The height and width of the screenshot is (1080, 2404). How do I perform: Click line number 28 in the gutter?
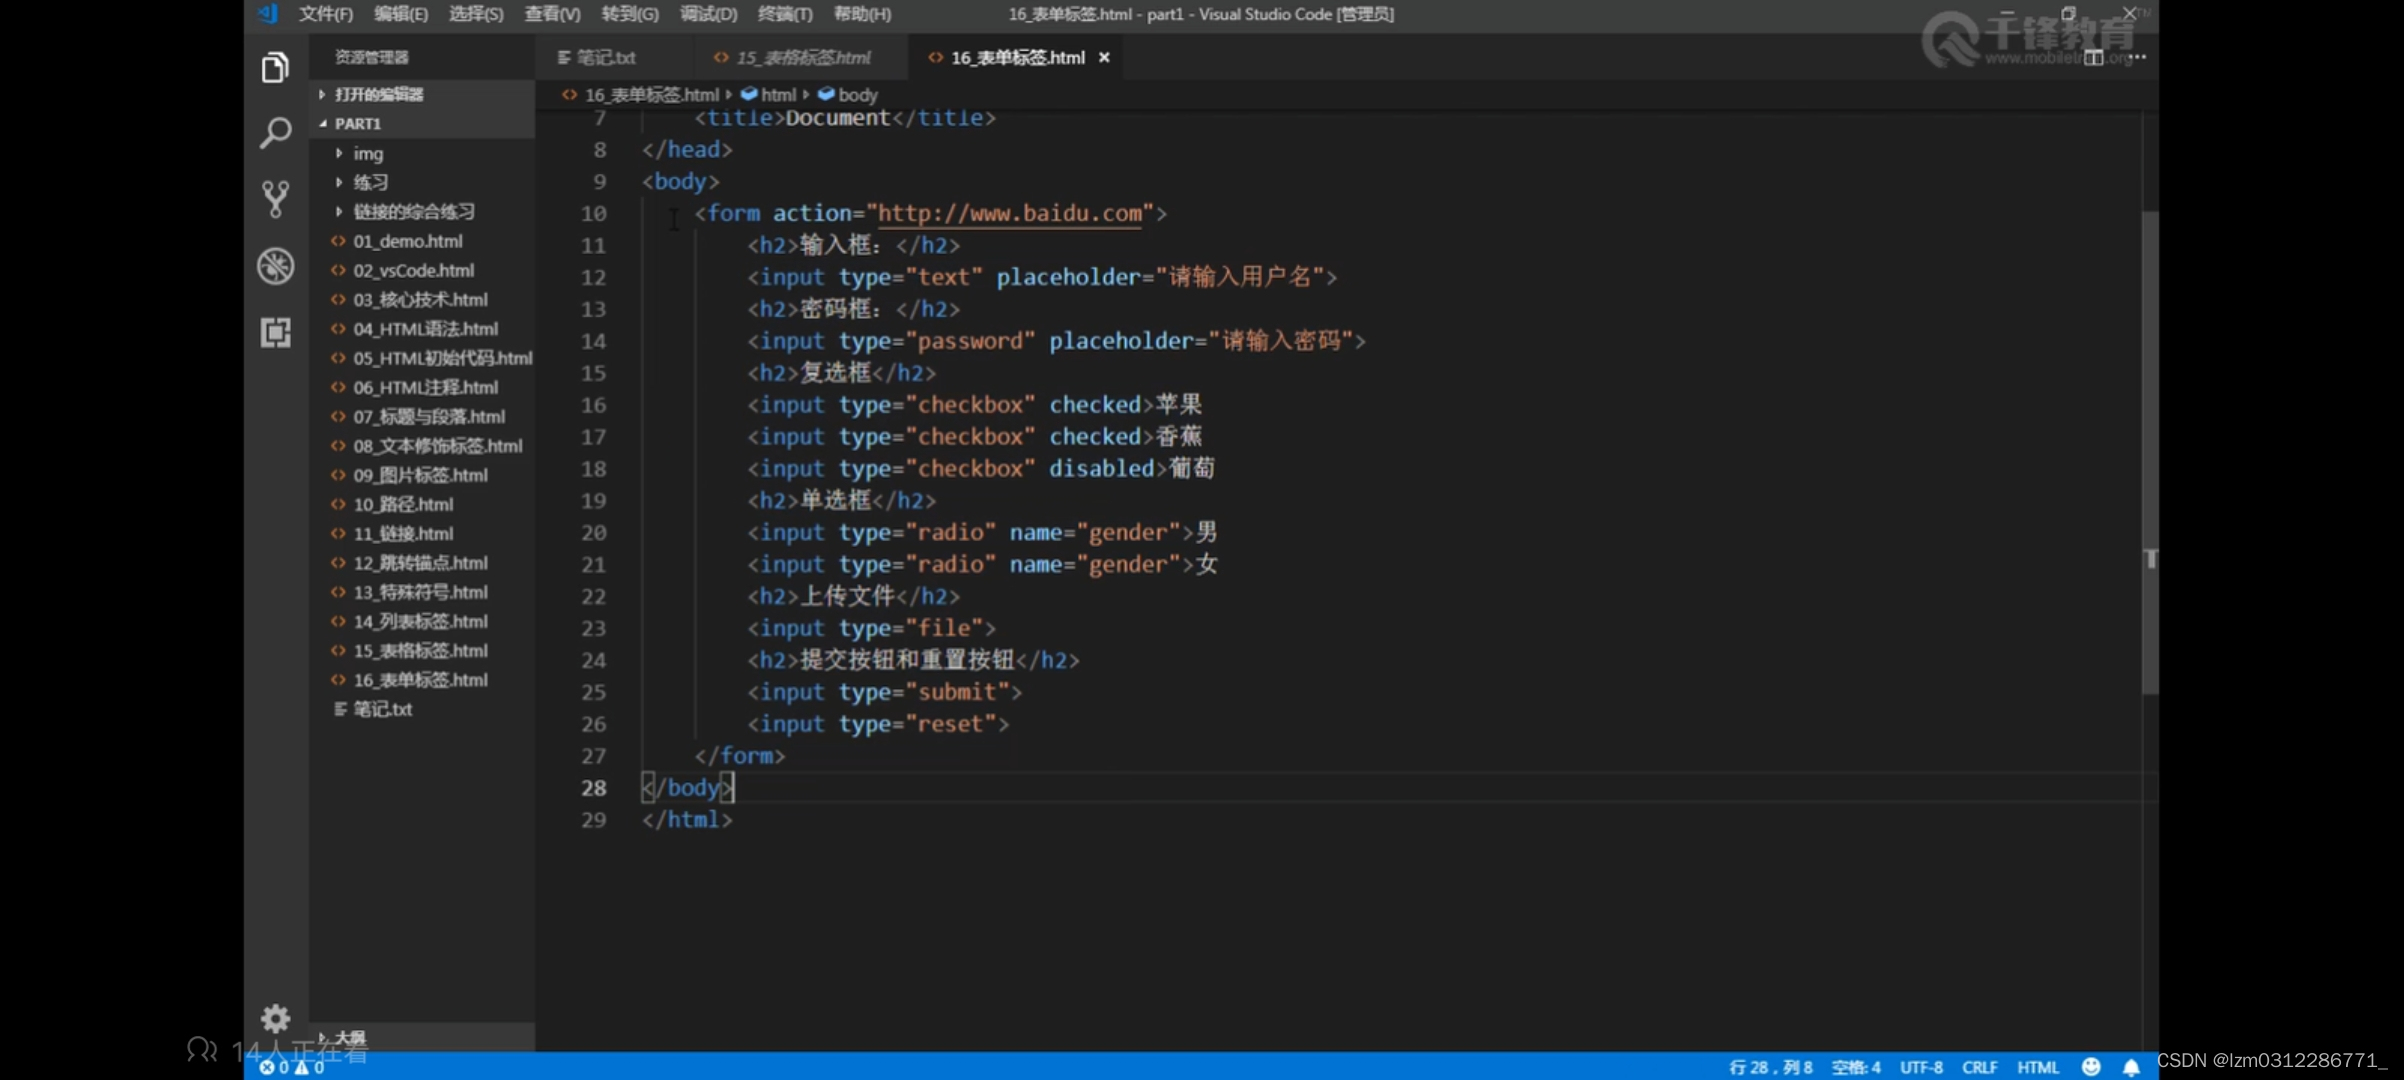594,788
